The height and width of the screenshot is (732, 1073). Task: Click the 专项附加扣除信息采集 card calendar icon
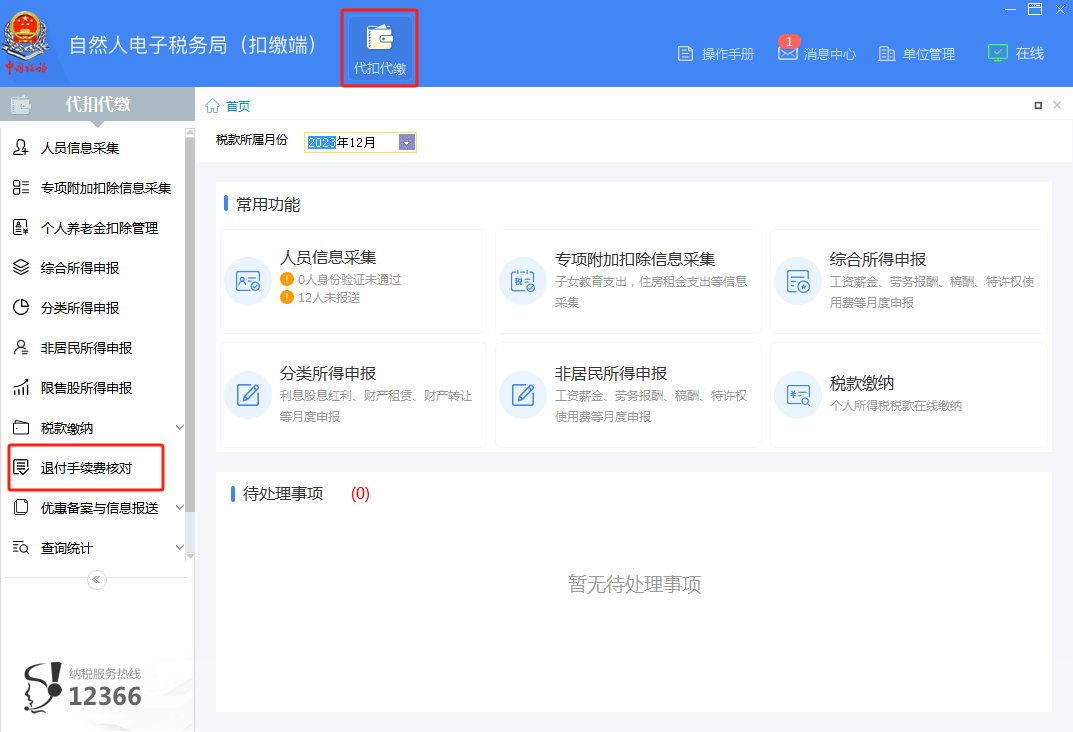[x=523, y=281]
